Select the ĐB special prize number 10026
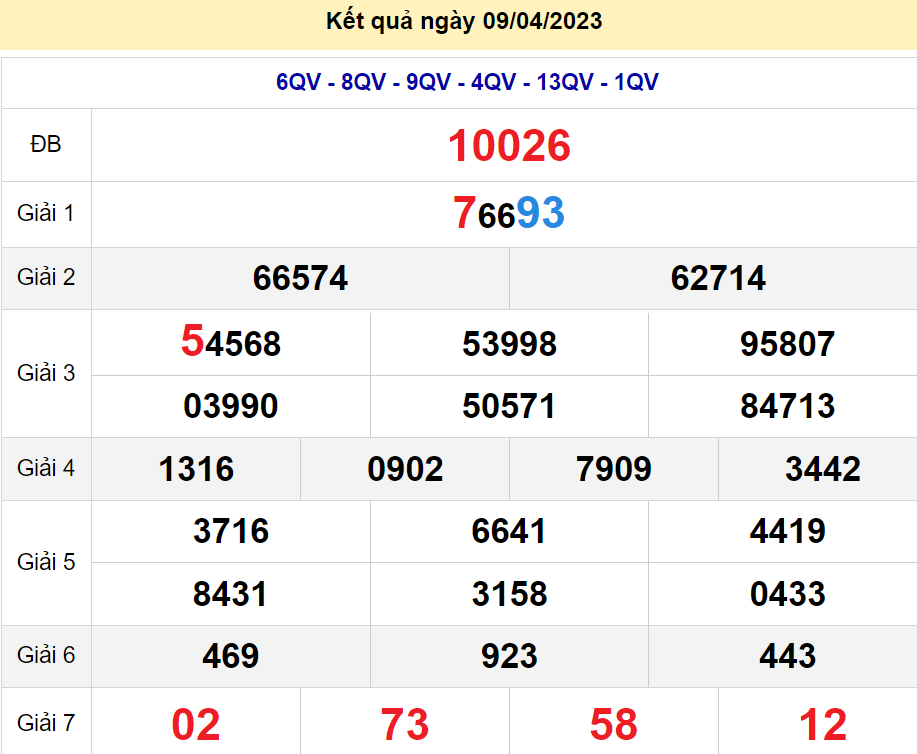Screen dimensions: 917x754 click(x=509, y=146)
